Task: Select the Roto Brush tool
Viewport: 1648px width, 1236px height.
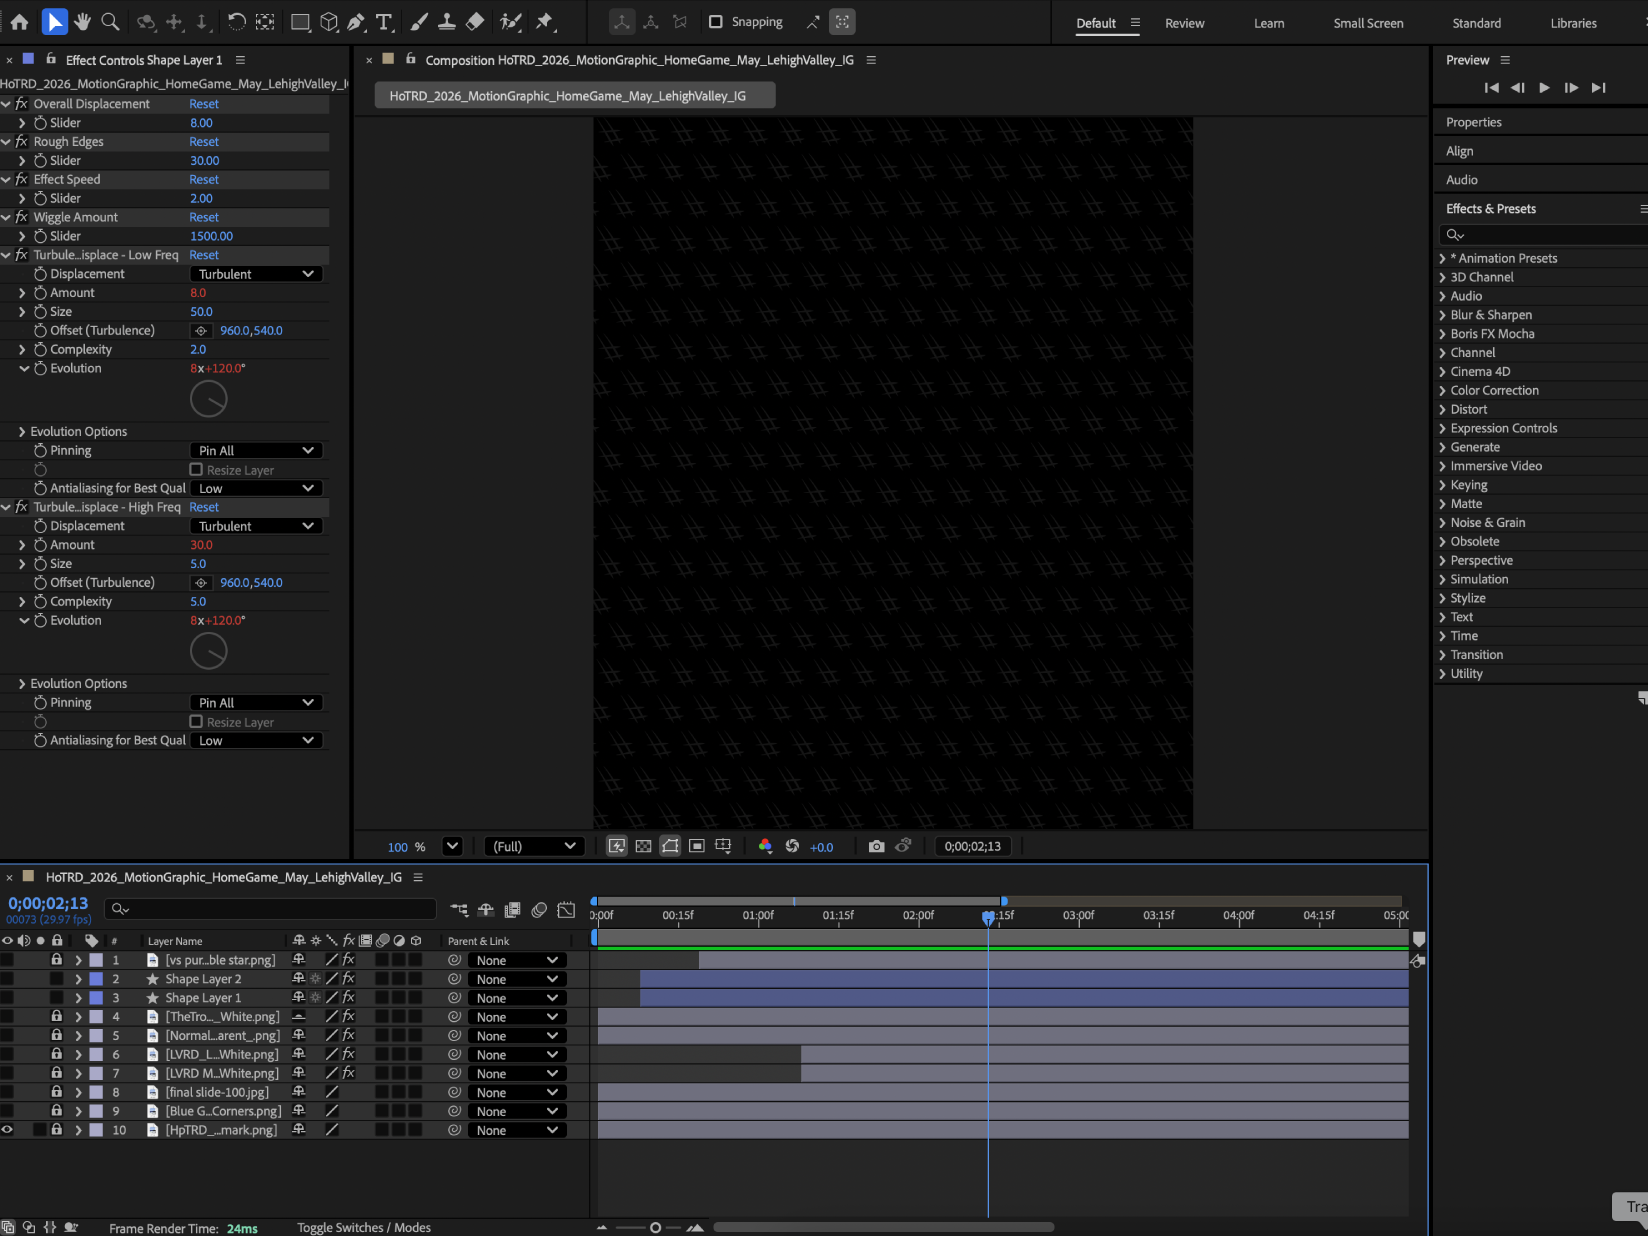Action: click(x=511, y=22)
